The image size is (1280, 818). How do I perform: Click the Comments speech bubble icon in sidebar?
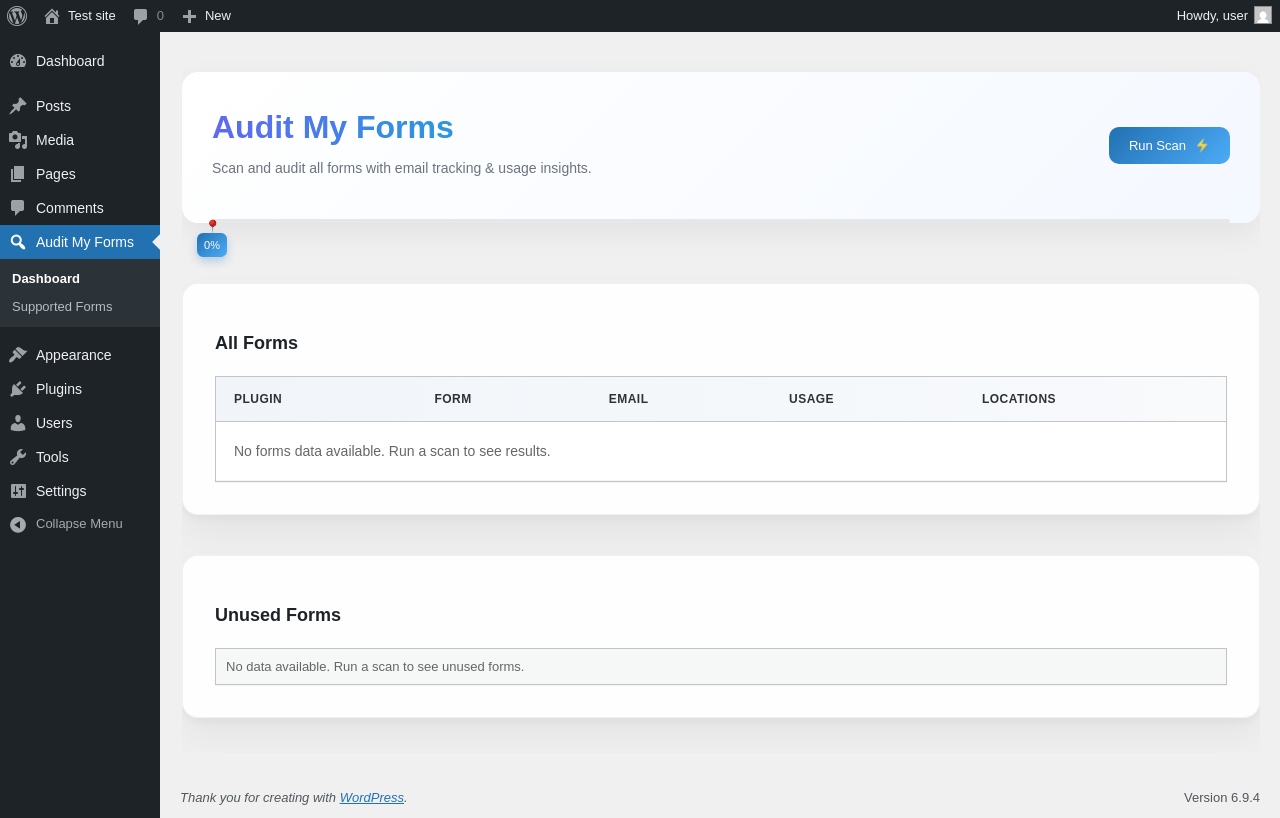click(18, 208)
